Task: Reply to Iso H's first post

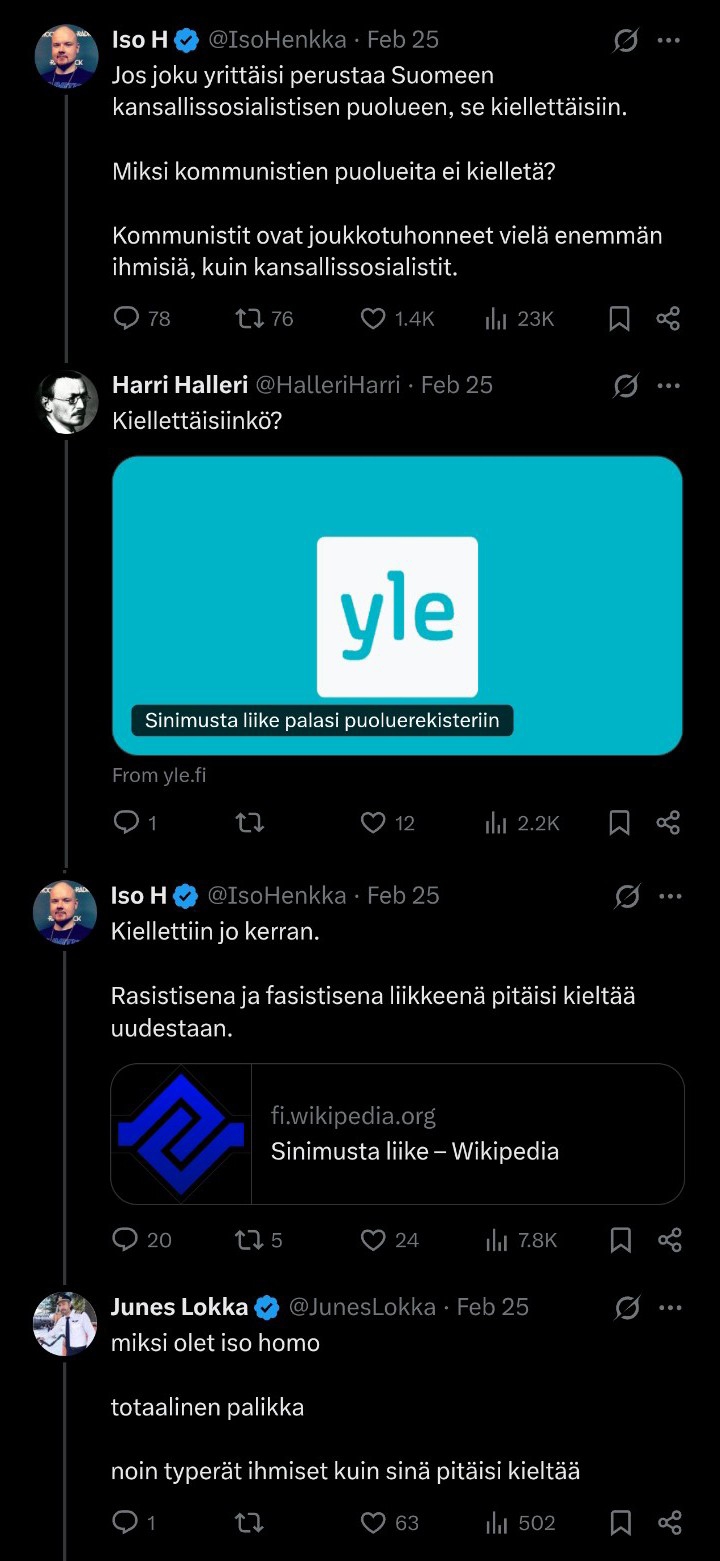Action: [x=127, y=319]
